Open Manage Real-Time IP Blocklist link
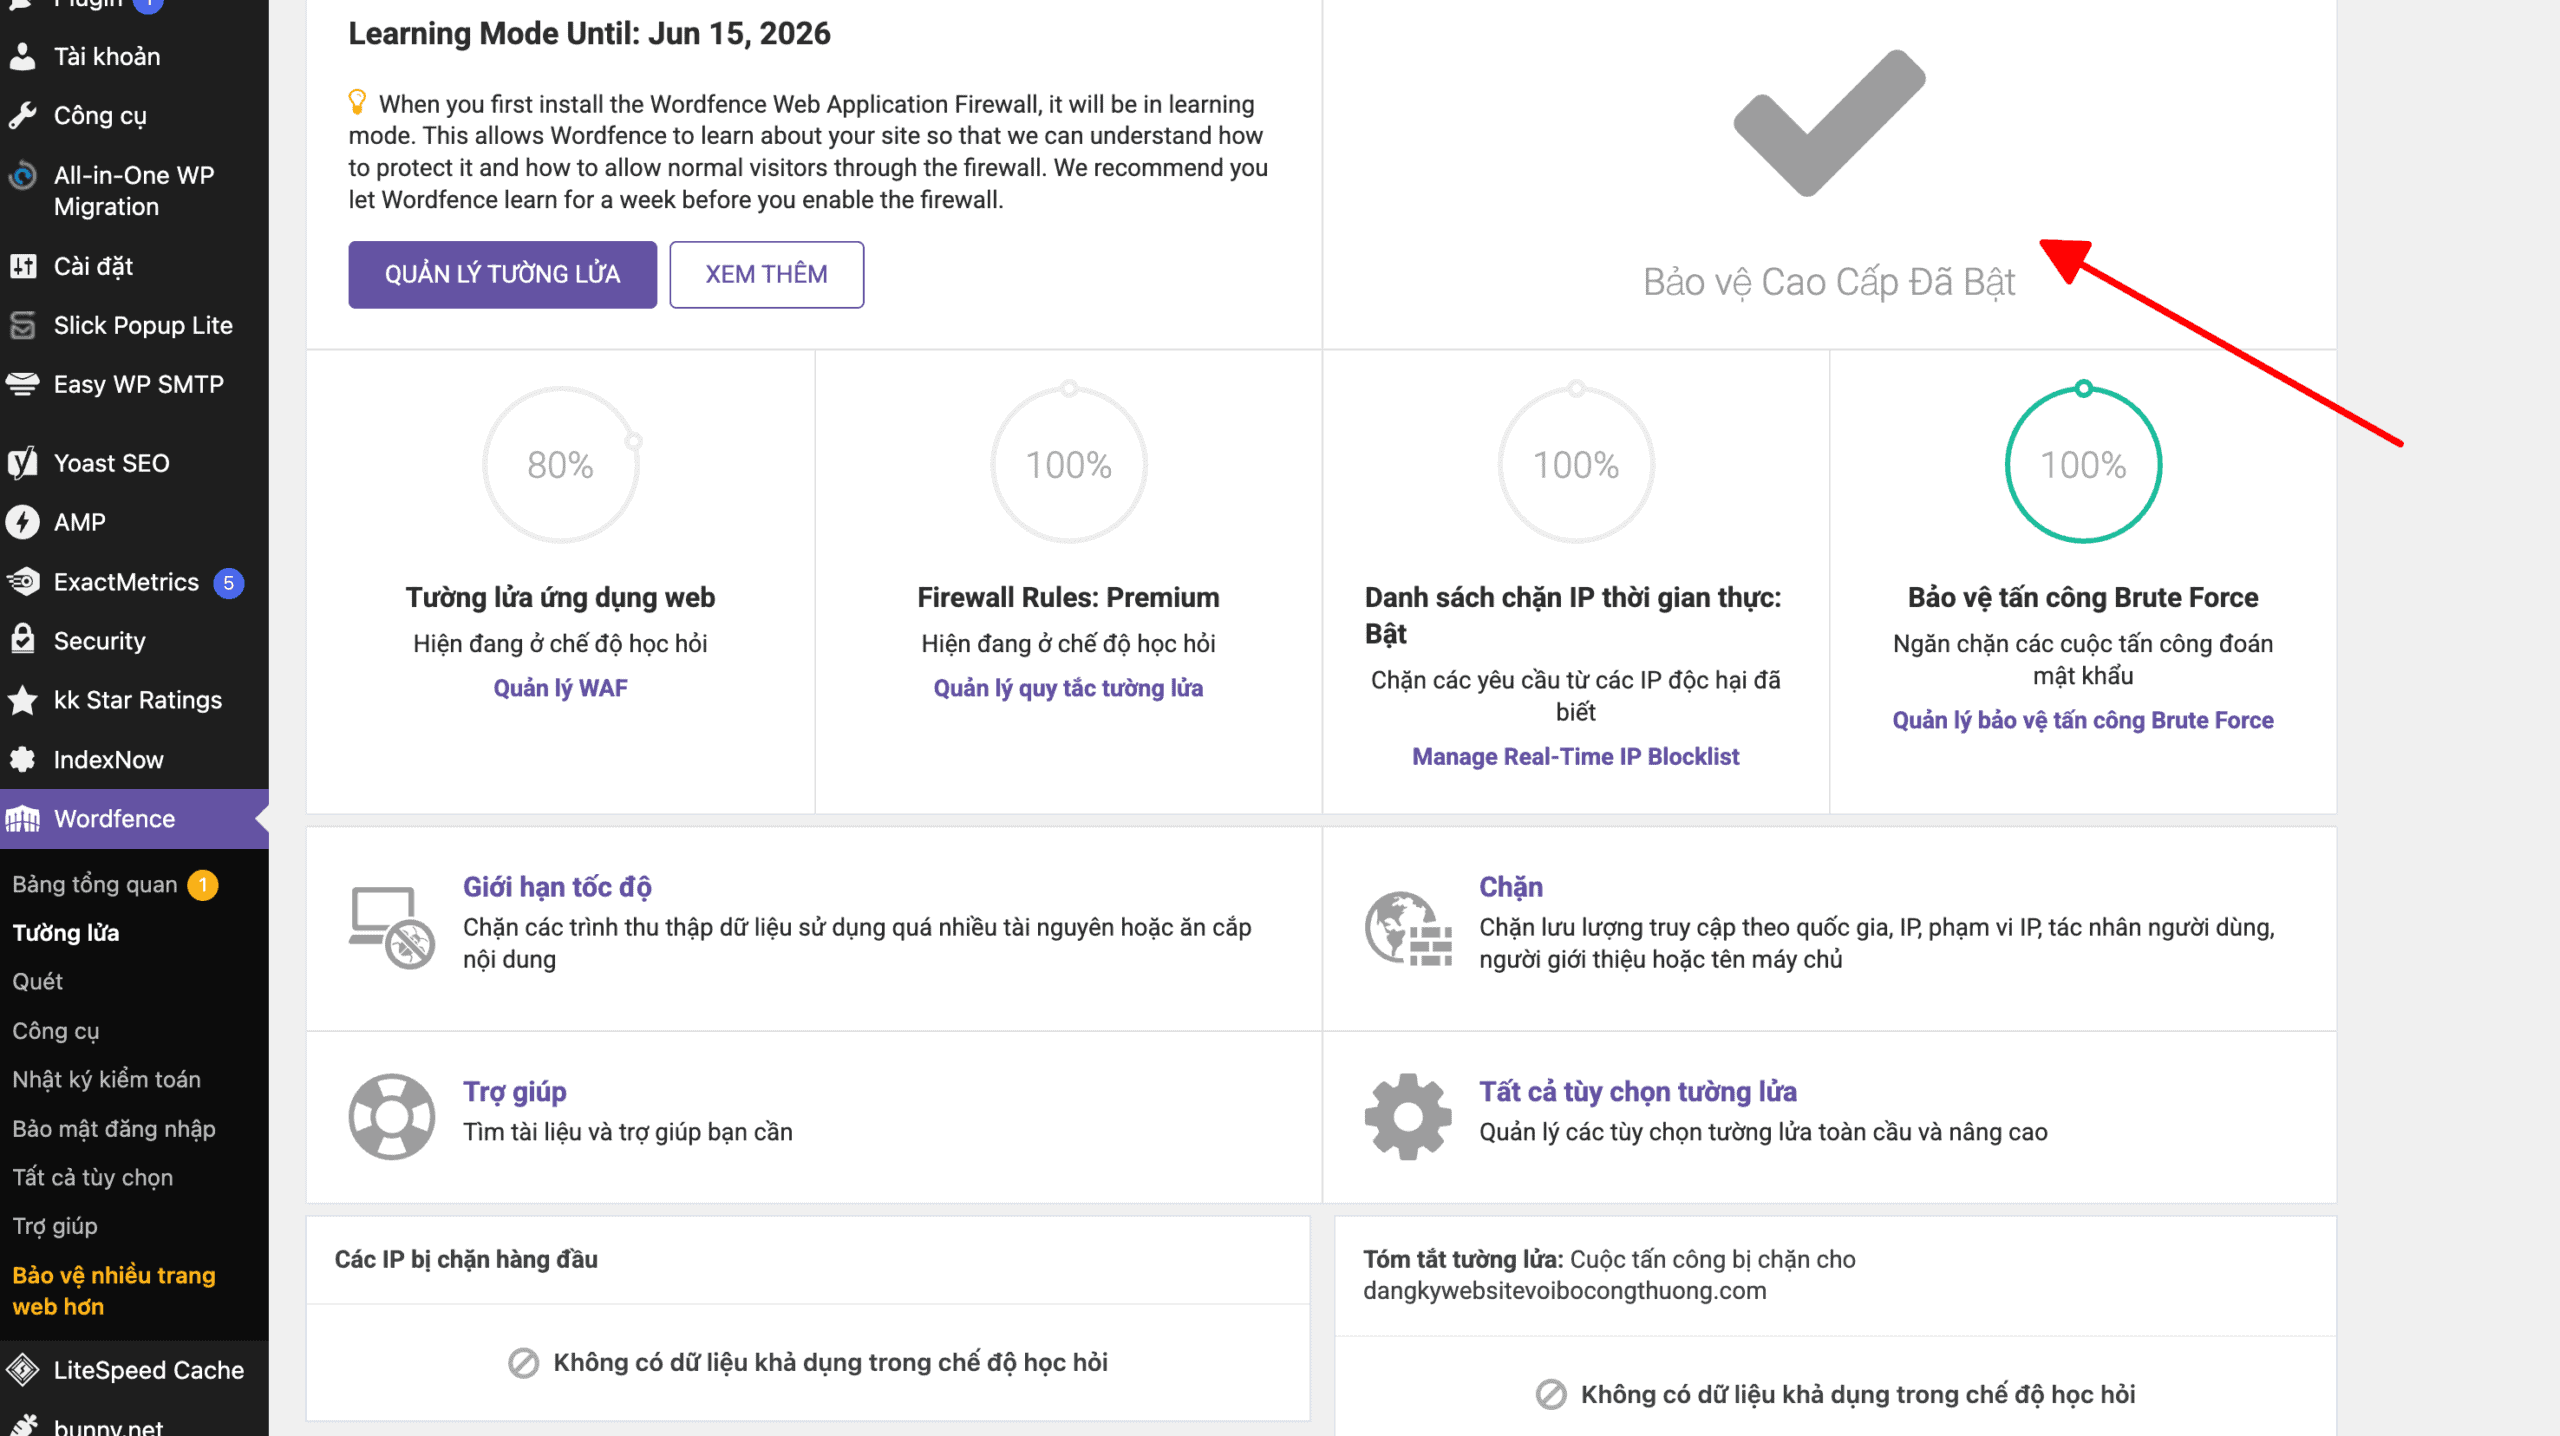This screenshot has width=2560, height=1436. coord(1575,756)
